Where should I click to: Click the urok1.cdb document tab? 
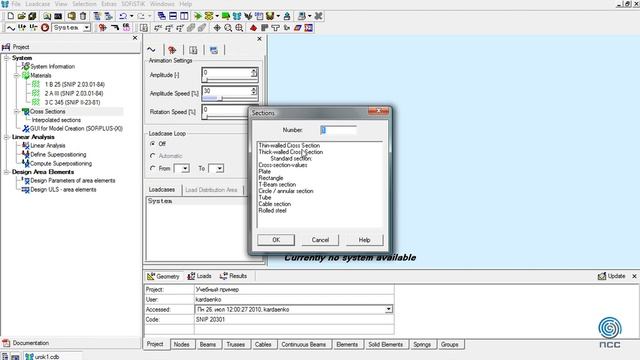[42, 356]
